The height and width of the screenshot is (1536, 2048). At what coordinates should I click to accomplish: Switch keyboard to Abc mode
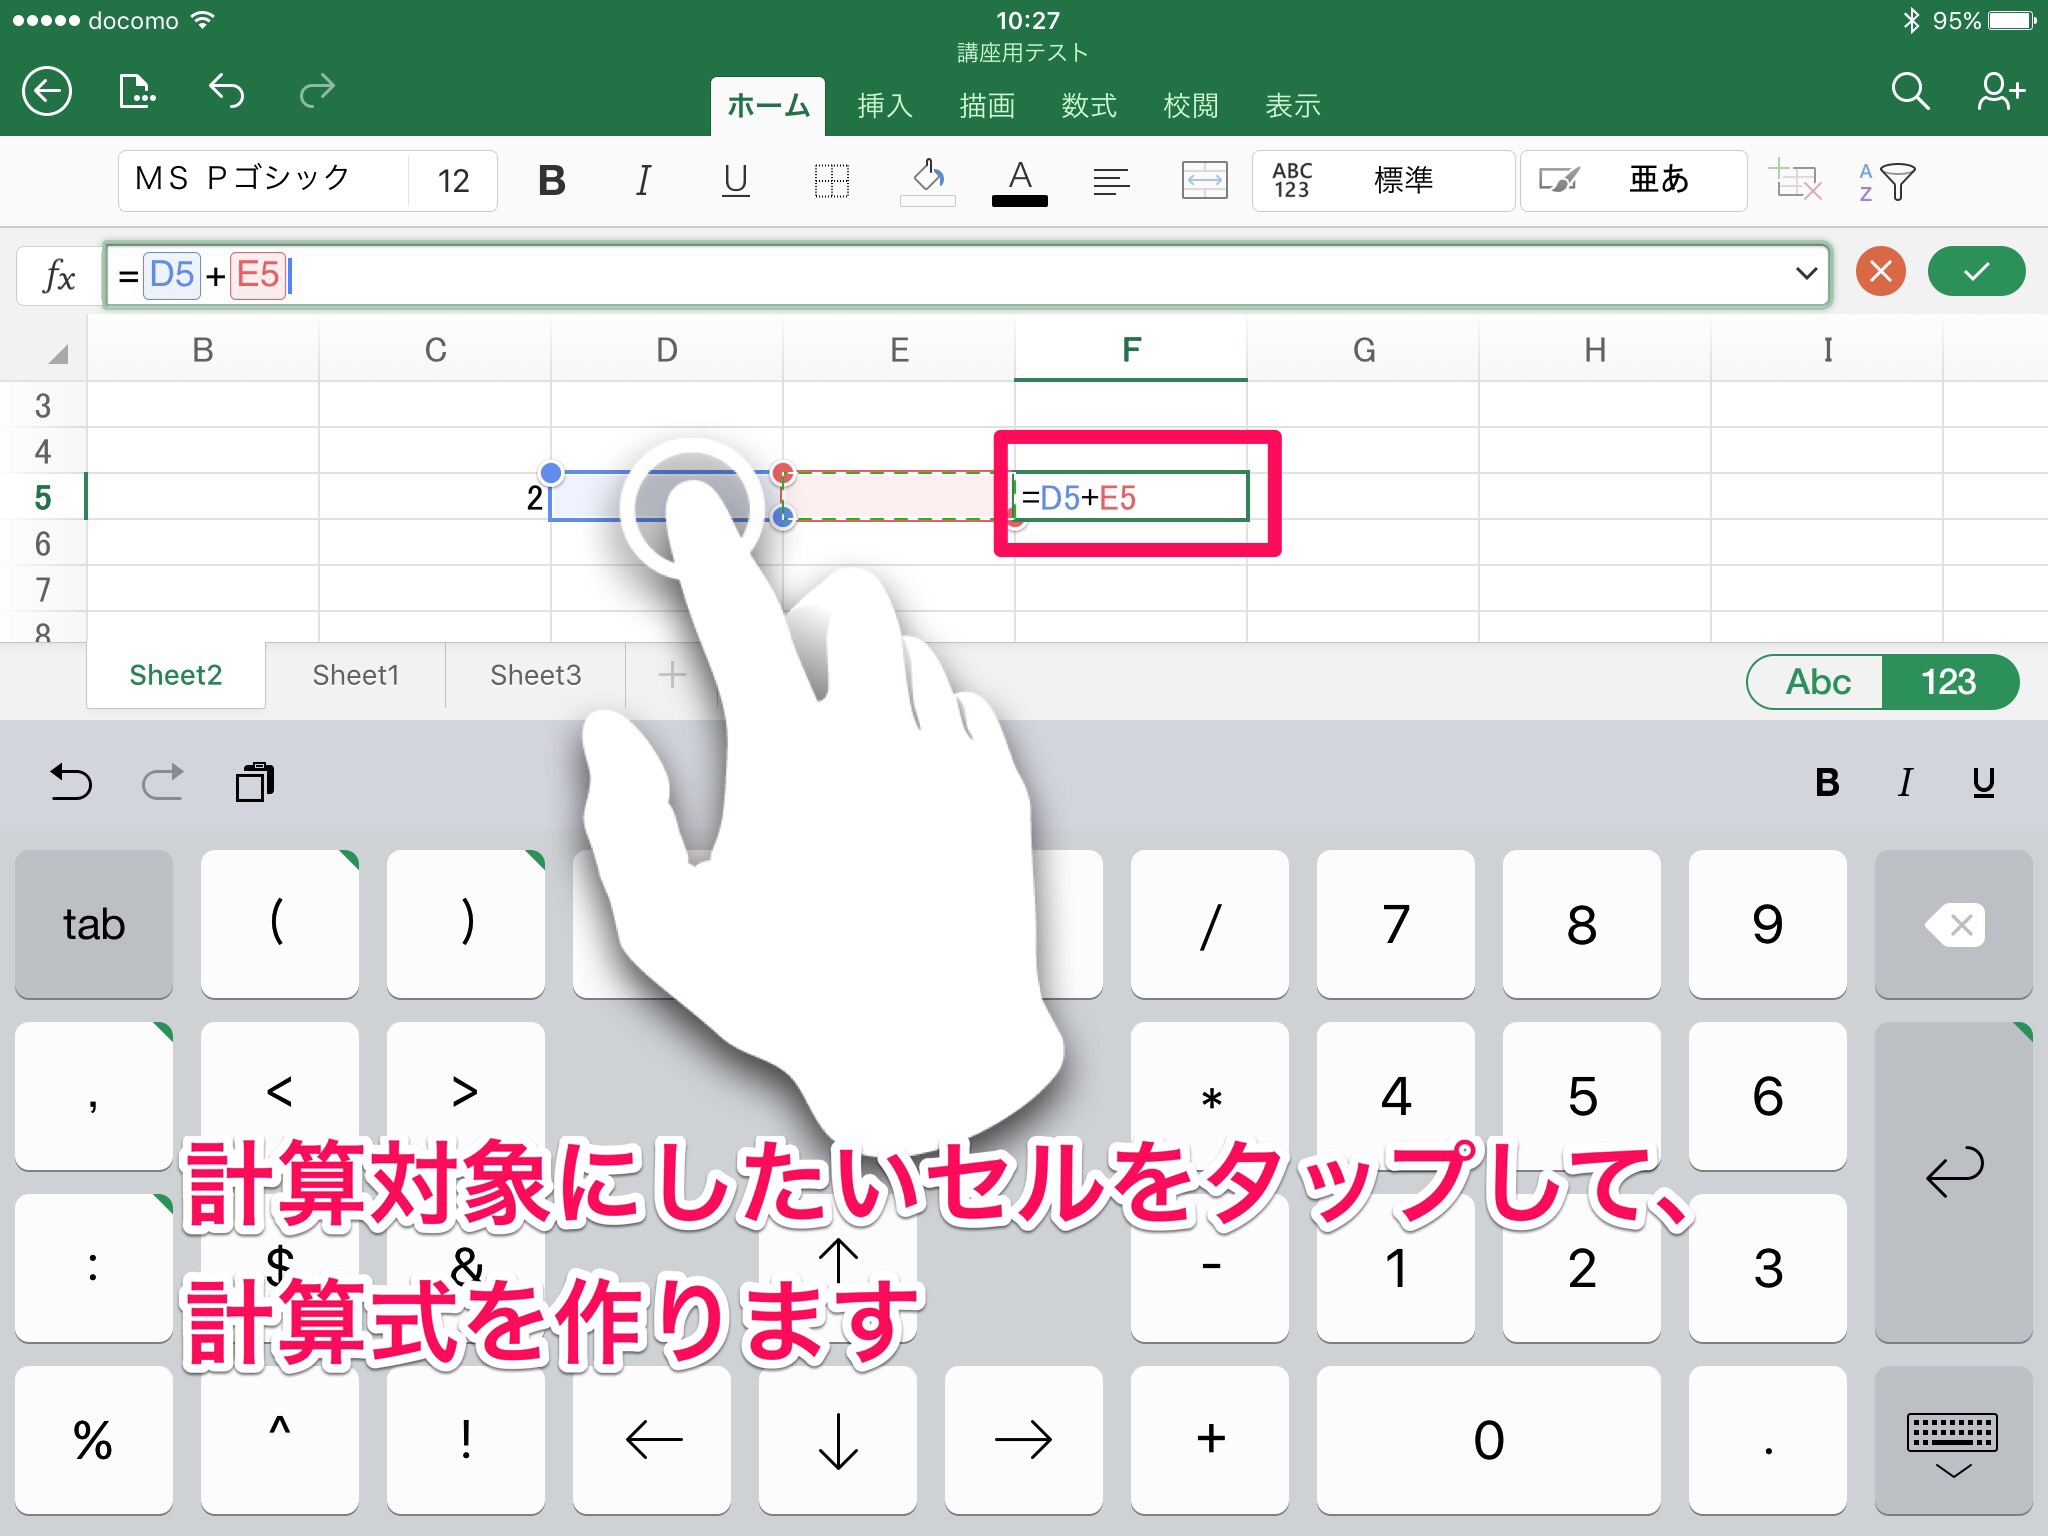pos(1816,682)
